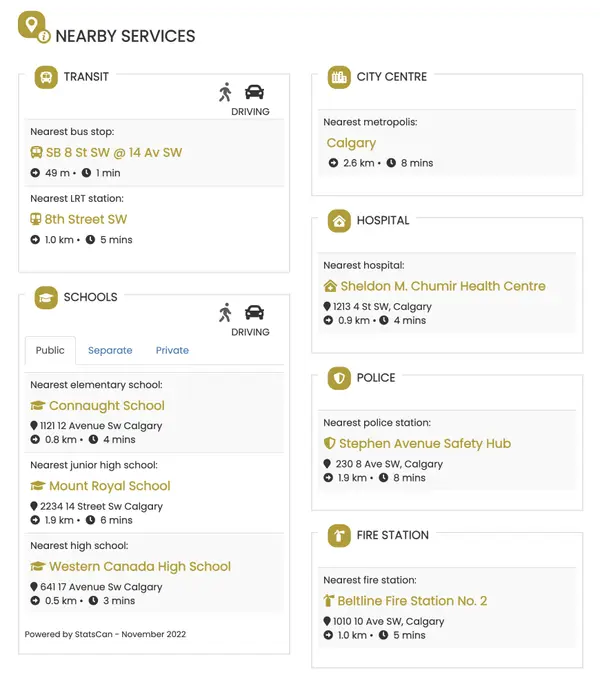This screenshot has width=600, height=684.
Task: Open the Public schools tab
Action: 50,350
